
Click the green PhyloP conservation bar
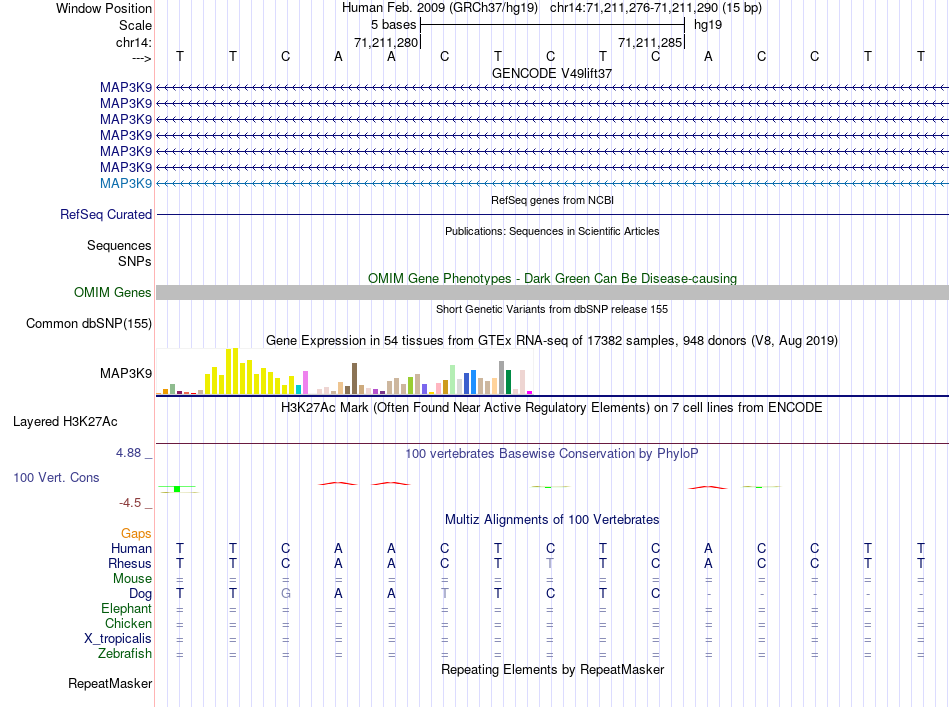177,488
